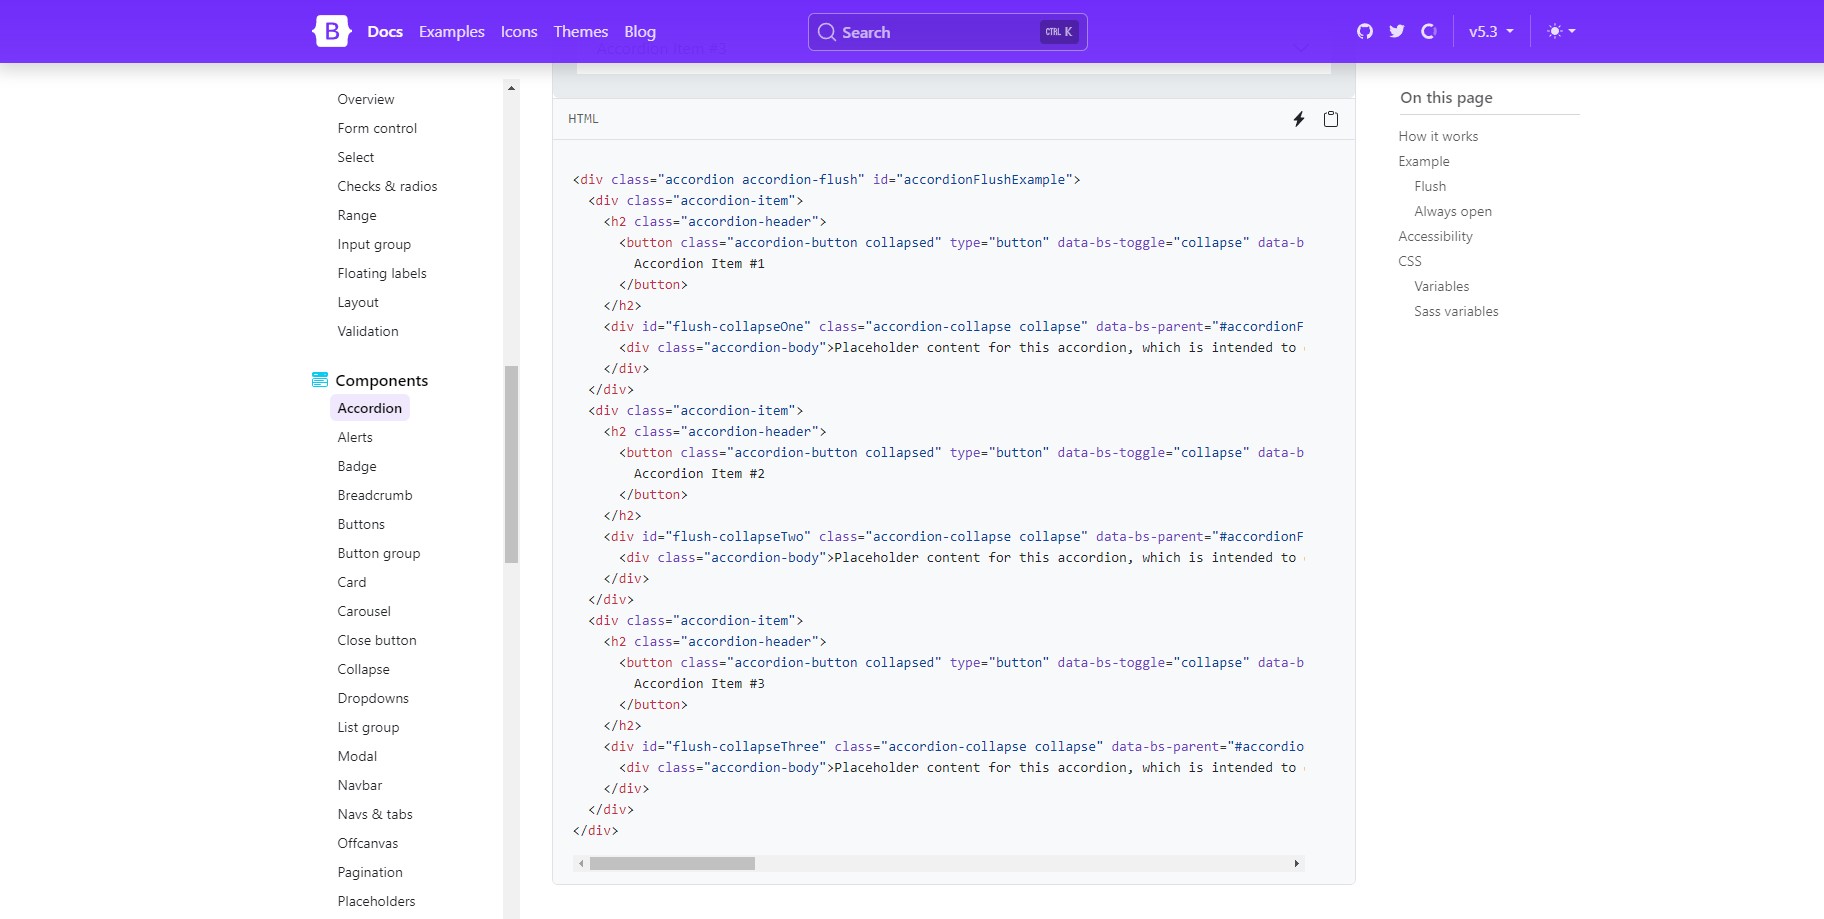Click the code block horizontal scrollbar thumb

(672, 863)
